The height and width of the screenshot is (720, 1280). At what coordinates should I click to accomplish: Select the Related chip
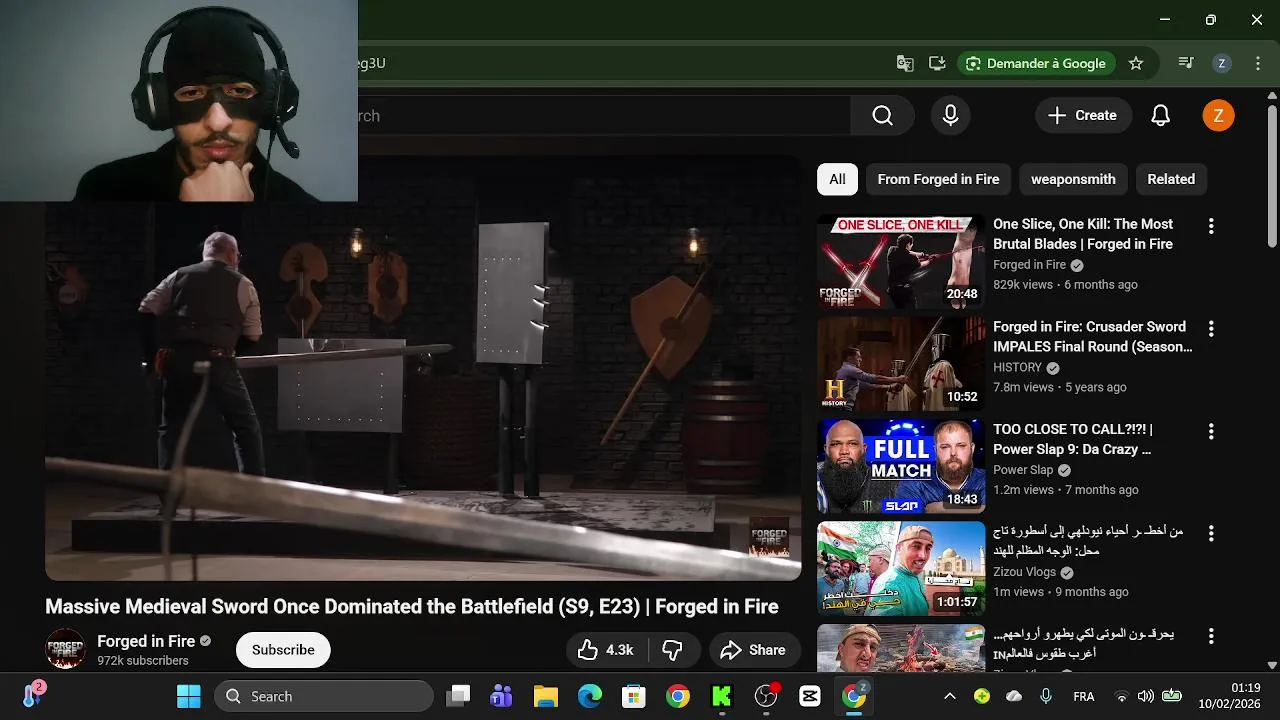tap(1171, 179)
